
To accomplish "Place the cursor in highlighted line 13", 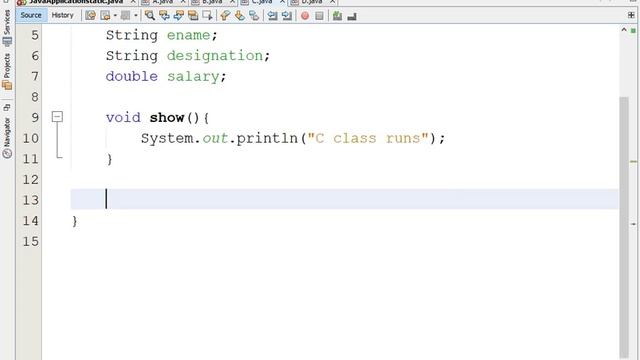I will (x=344, y=199).
